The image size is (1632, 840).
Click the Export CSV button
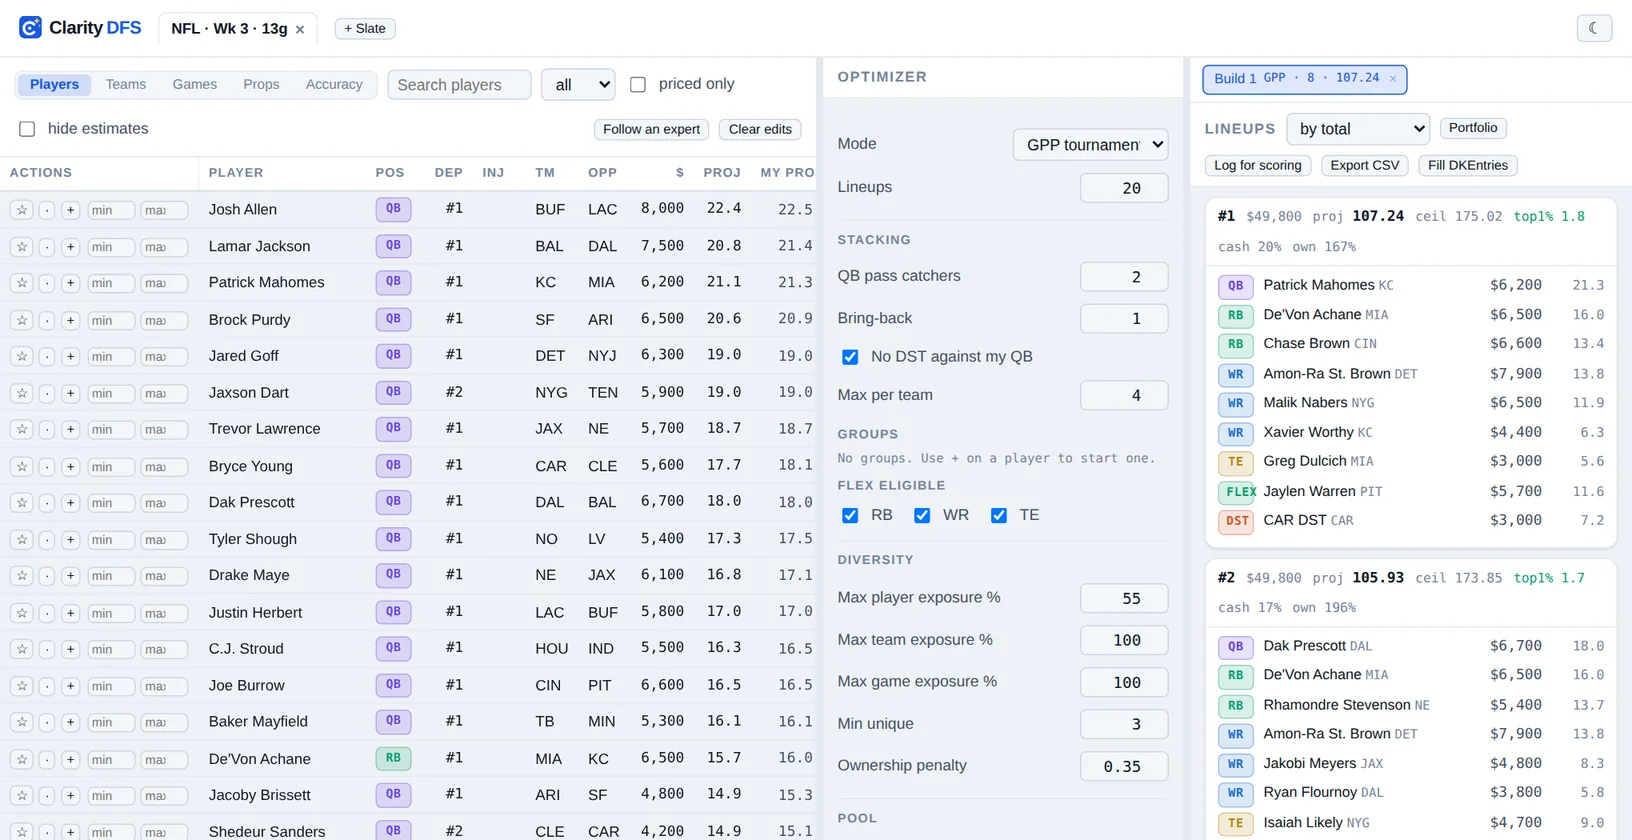1364,166
